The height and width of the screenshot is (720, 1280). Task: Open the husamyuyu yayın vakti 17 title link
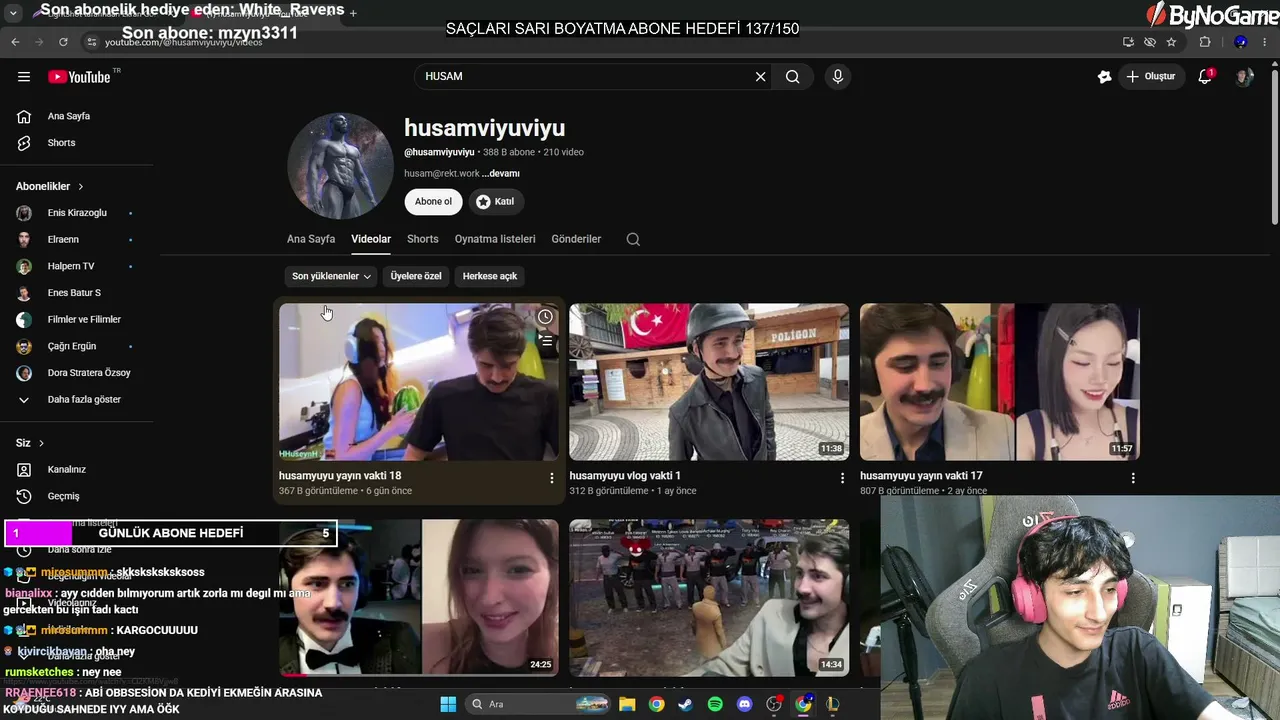click(921, 476)
